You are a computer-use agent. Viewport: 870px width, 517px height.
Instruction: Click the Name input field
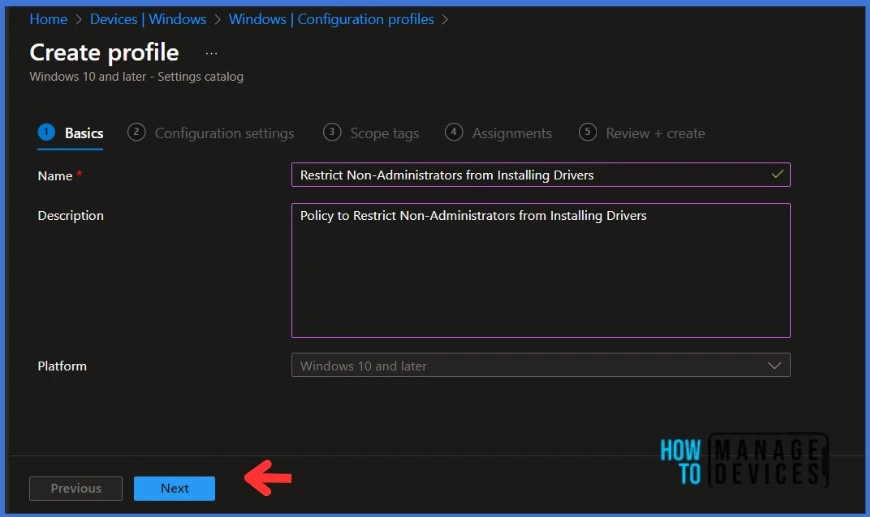540,175
